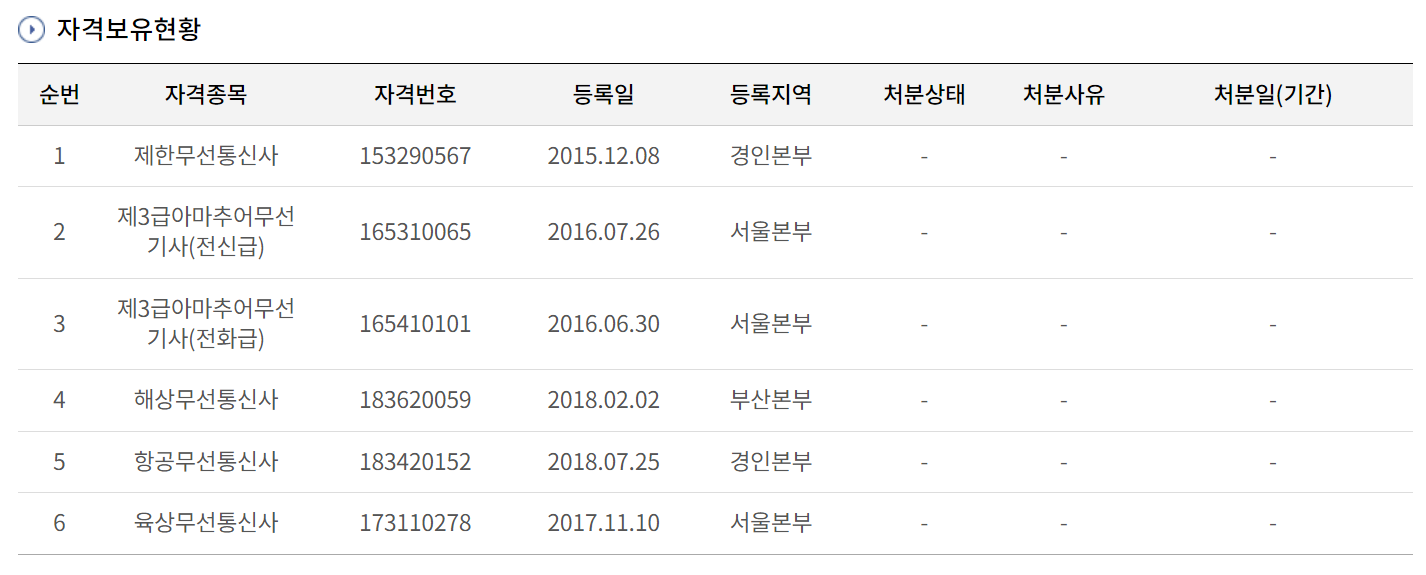
Task: Open the 해상무선통신사 qualification row
Action: [x=206, y=400]
